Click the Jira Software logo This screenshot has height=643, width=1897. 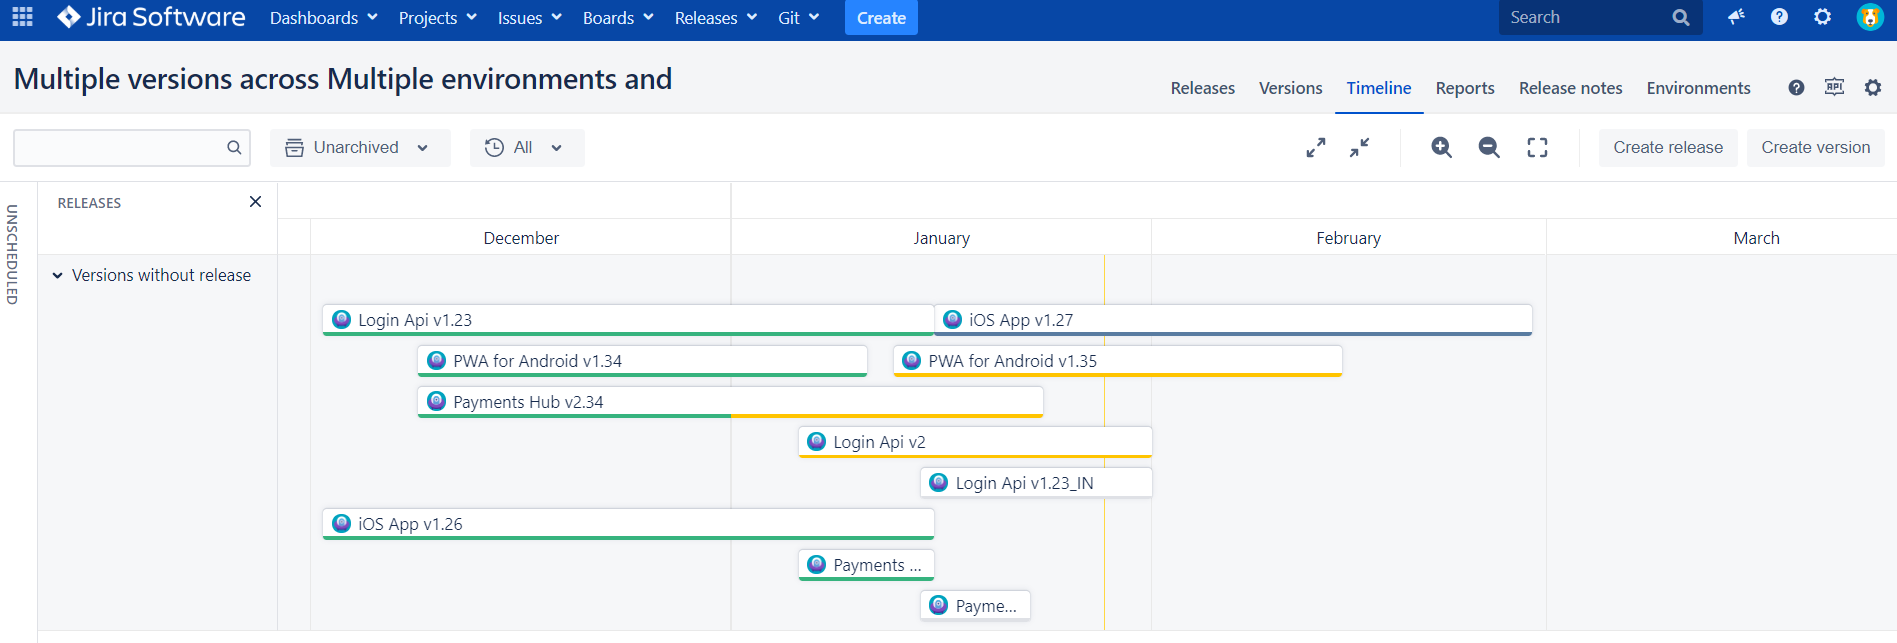click(151, 17)
